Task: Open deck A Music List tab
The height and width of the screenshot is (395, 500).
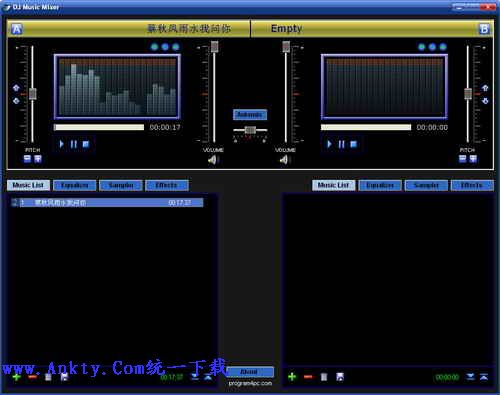Action: tap(28, 185)
